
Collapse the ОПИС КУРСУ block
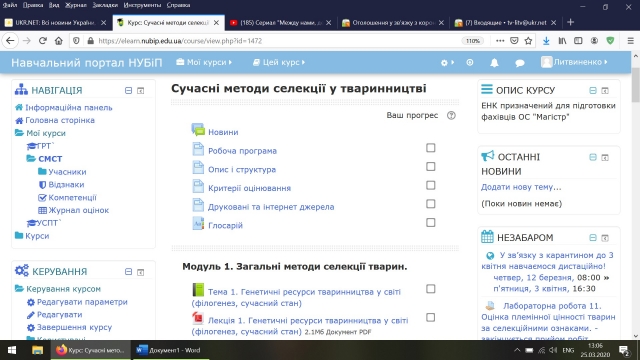(593, 91)
